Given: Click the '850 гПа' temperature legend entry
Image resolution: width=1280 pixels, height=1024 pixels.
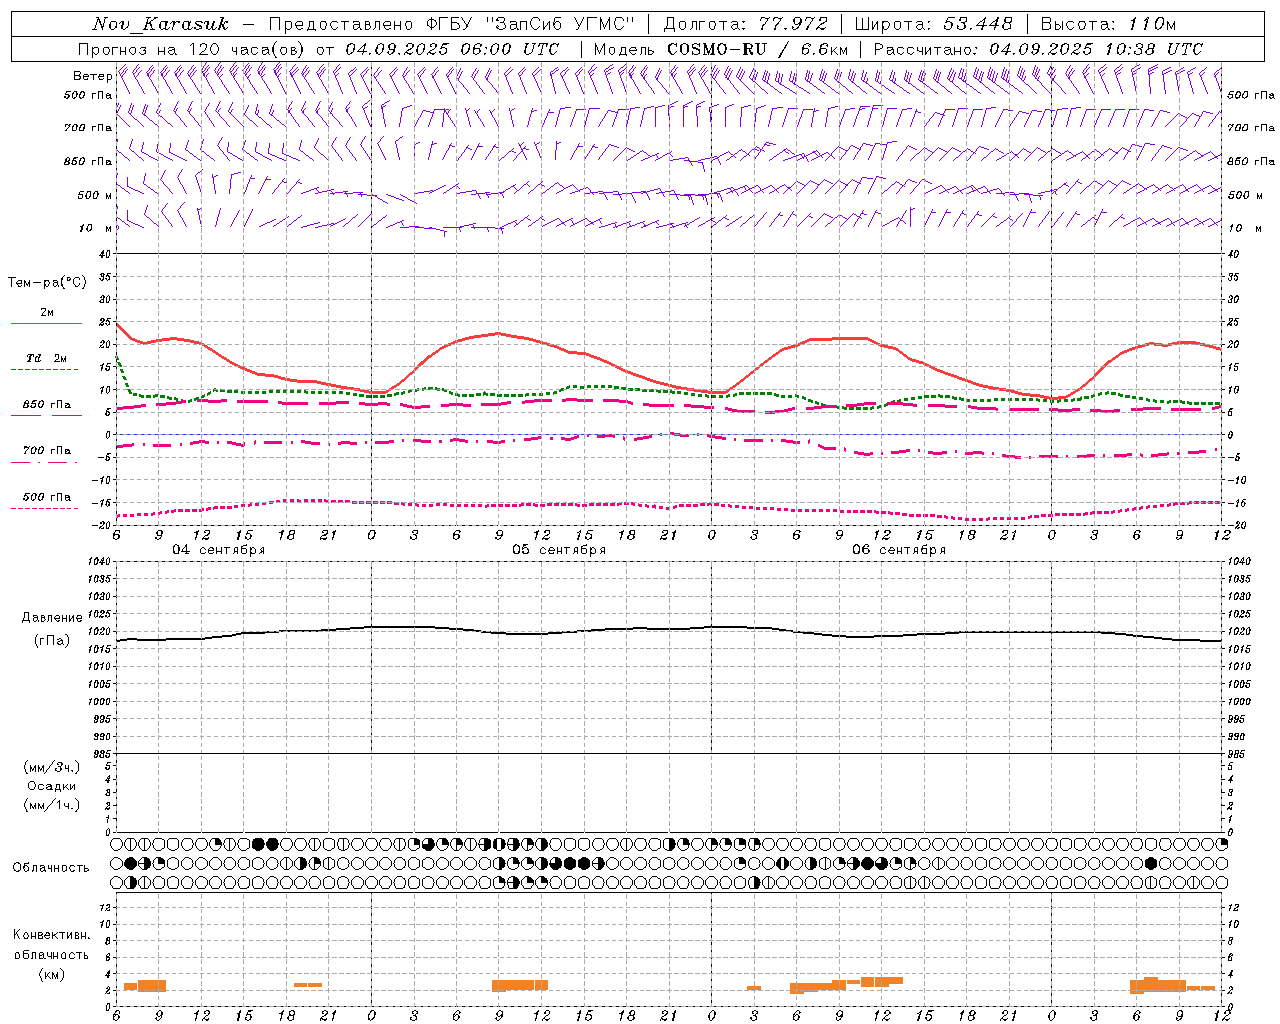Looking at the screenshot, I should [x=47, y=405].
